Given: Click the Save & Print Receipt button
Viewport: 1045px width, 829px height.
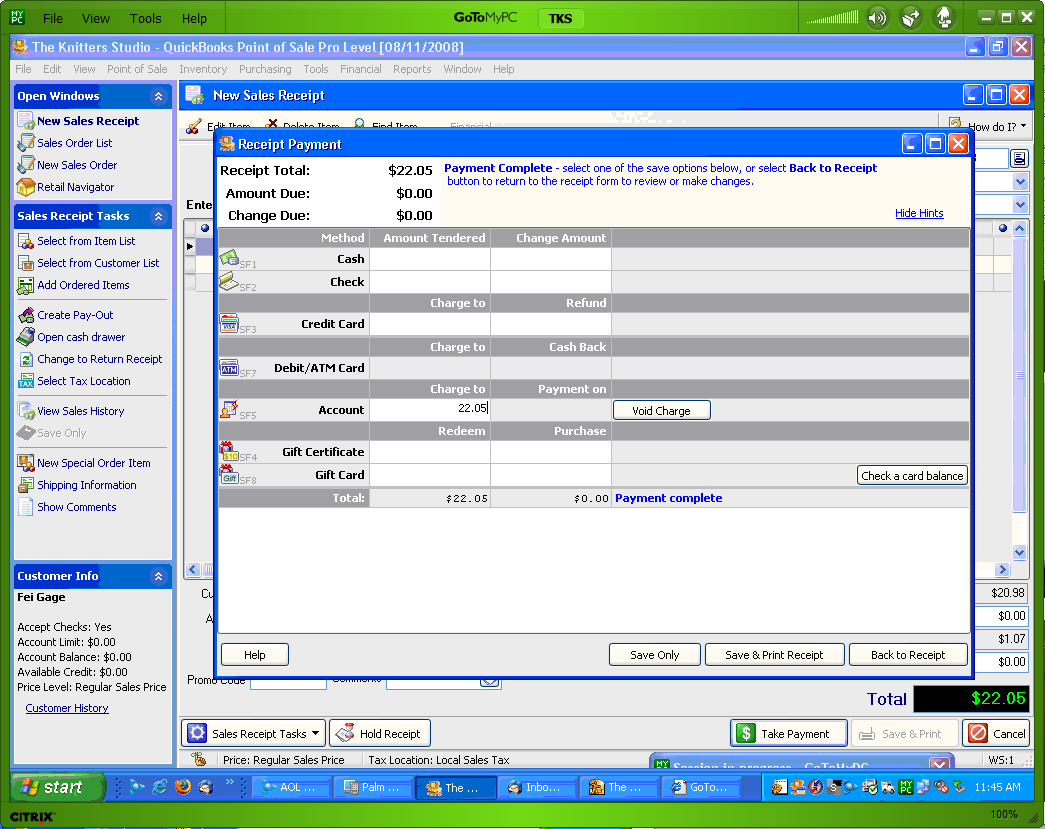Looking at the screenshot, I should pos(774,655).
